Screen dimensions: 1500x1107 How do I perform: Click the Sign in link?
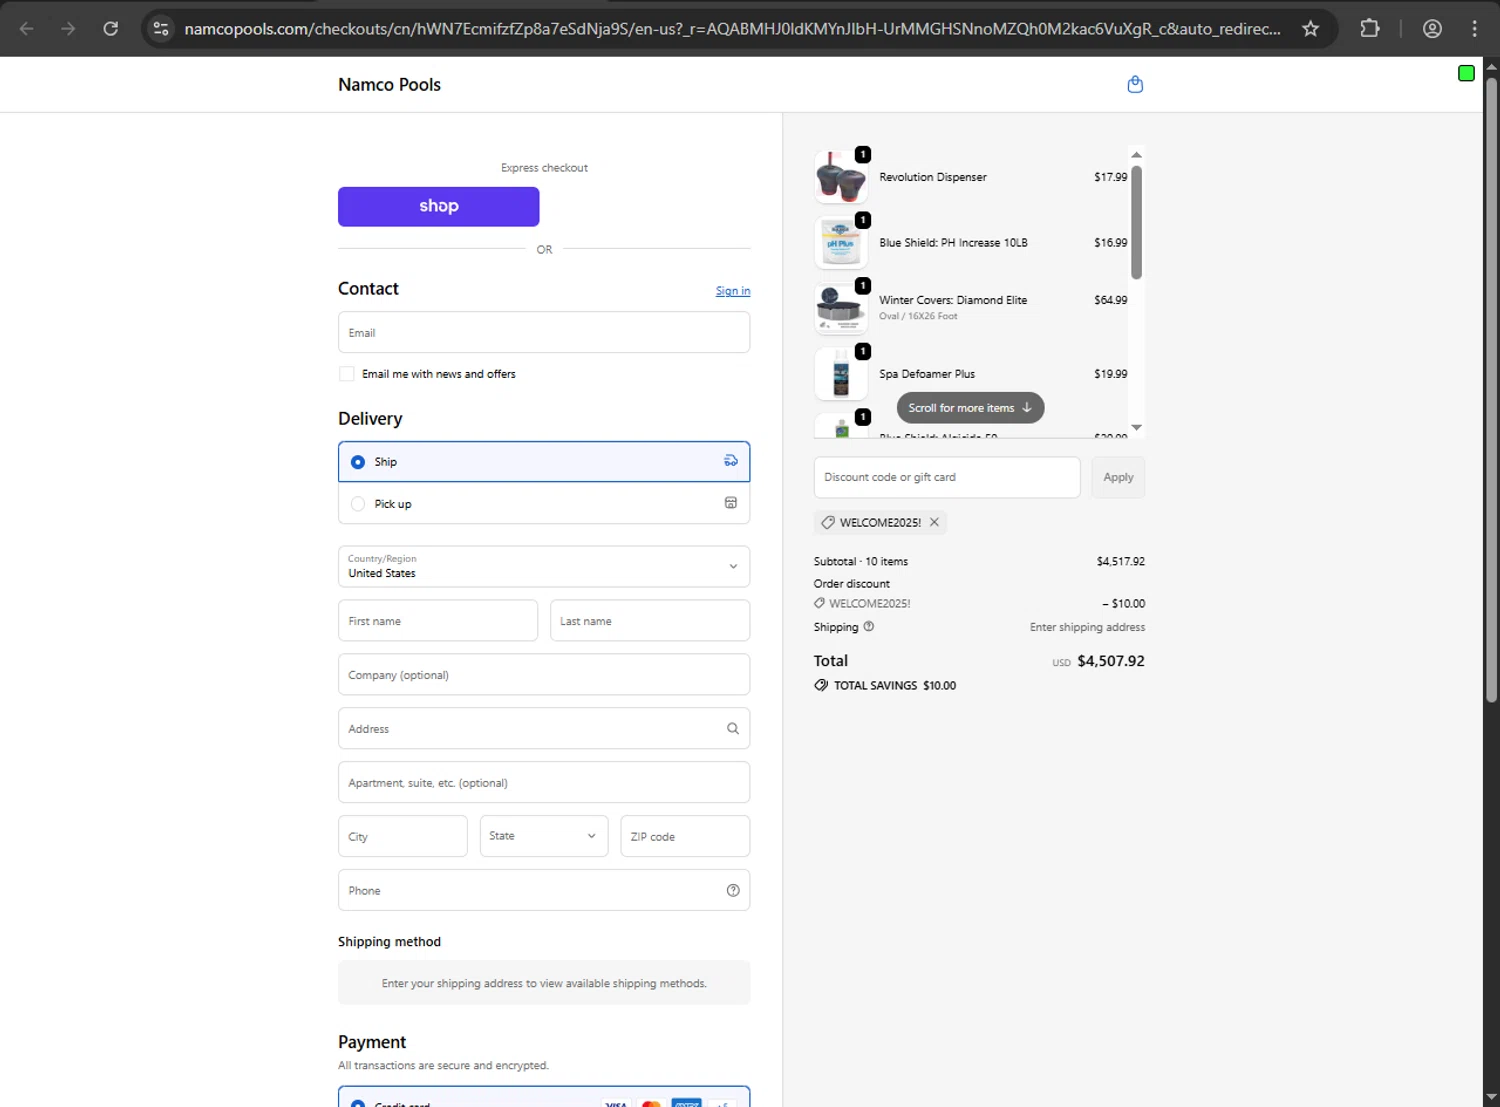pyautogui.click(x=733, y=291)
